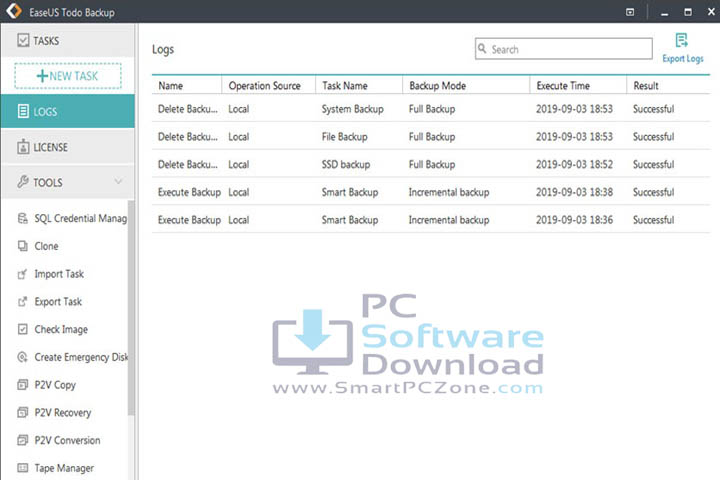This screenshot has height=480, width=720.
Task: Click the magnifier icon in search box
Action: click(x=482, y=48)
